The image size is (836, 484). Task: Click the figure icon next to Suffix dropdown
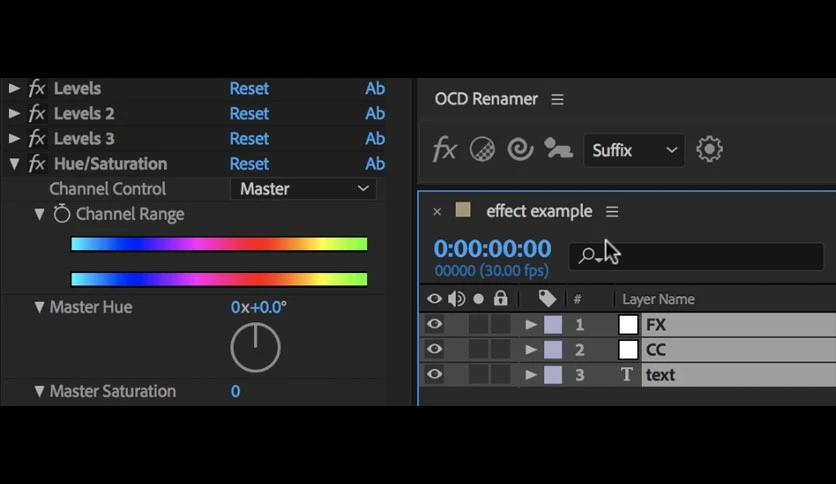tap(558, 149)
